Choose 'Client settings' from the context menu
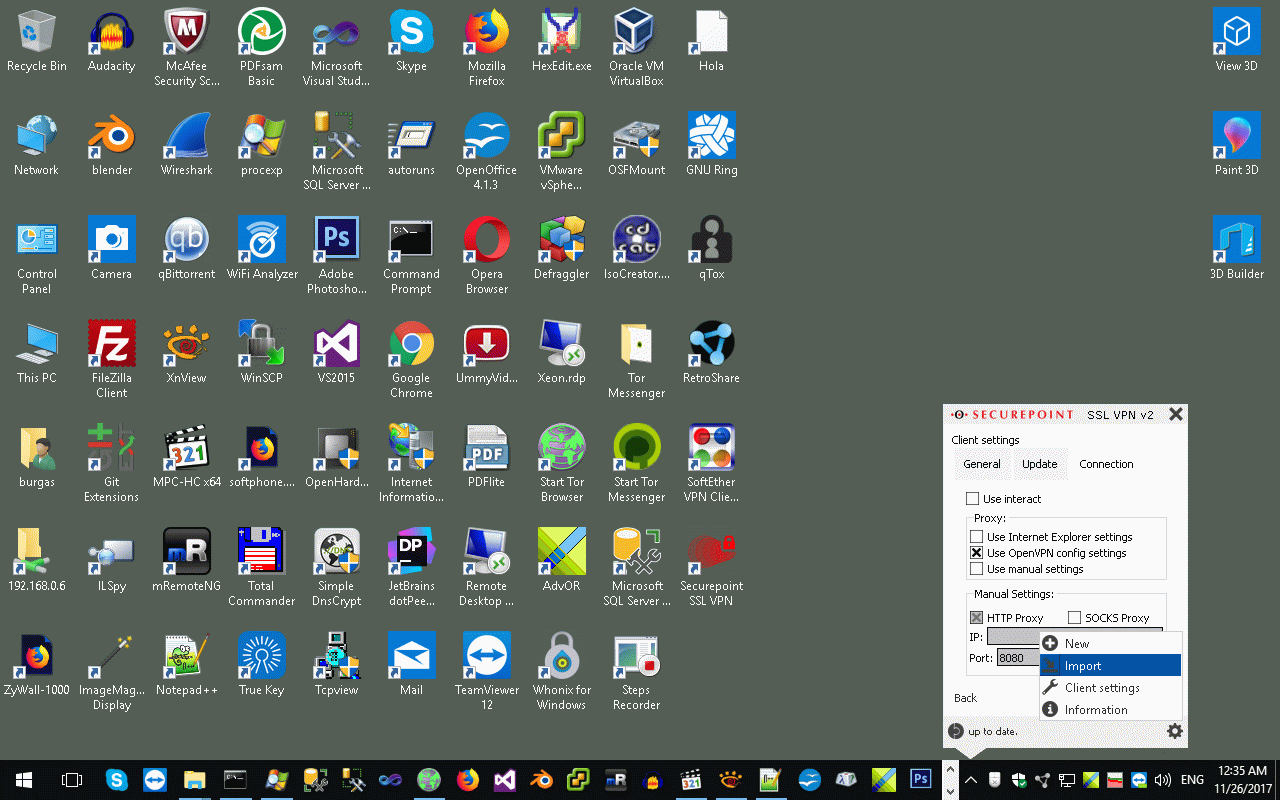 [x=1111, y=688]
